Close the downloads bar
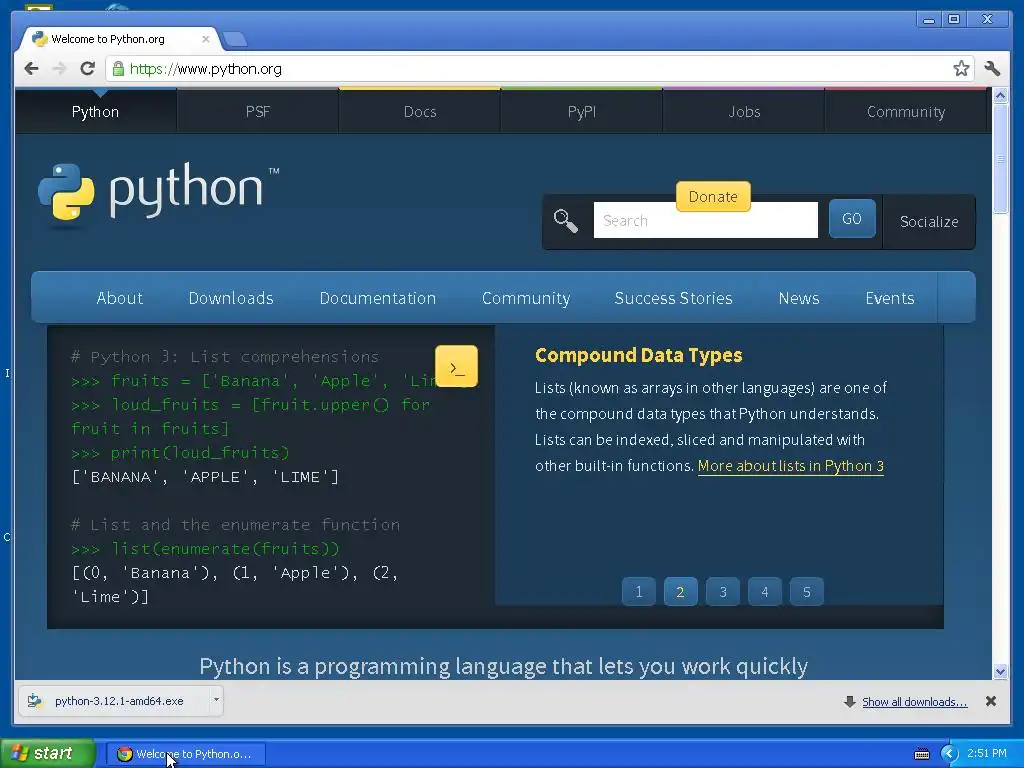This screenshot has height=768, width=1024. (x=991, y=701)
